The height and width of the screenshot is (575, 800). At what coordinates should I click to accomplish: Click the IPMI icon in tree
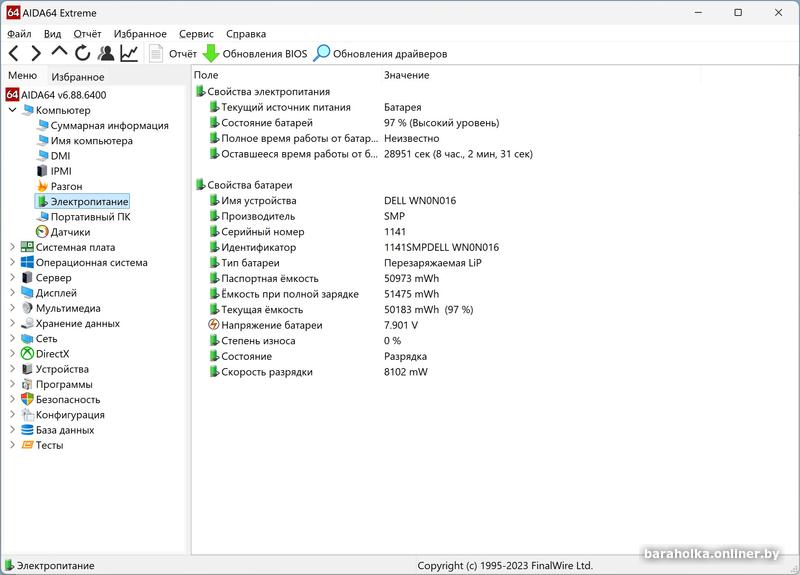pyautogui.click(x=42, y=171)
